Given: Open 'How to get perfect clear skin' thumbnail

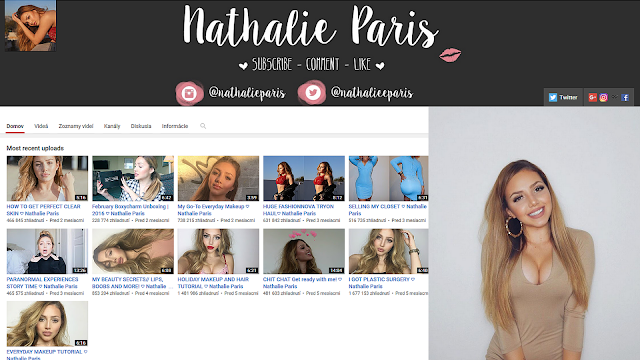Looking at the screenshot, I should click(x=47, y=178).
